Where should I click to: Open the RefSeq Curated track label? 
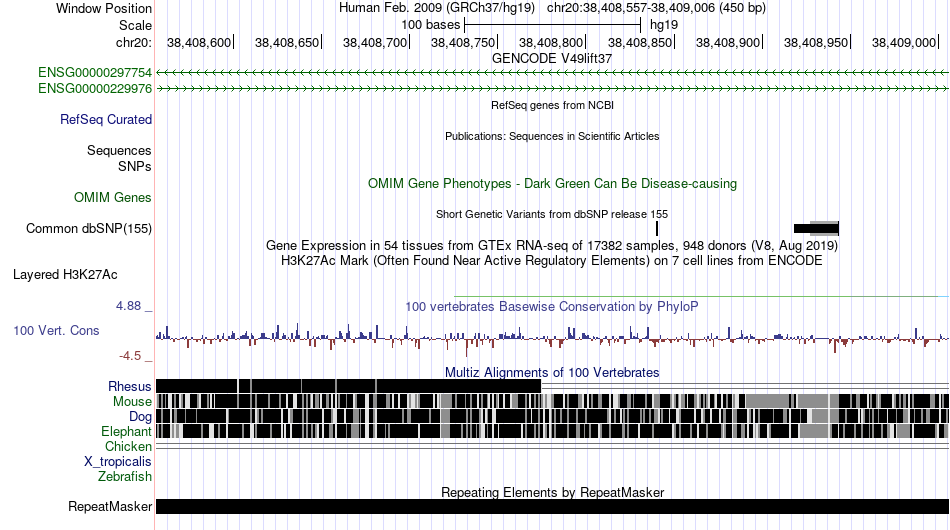(x=106, y=119)
